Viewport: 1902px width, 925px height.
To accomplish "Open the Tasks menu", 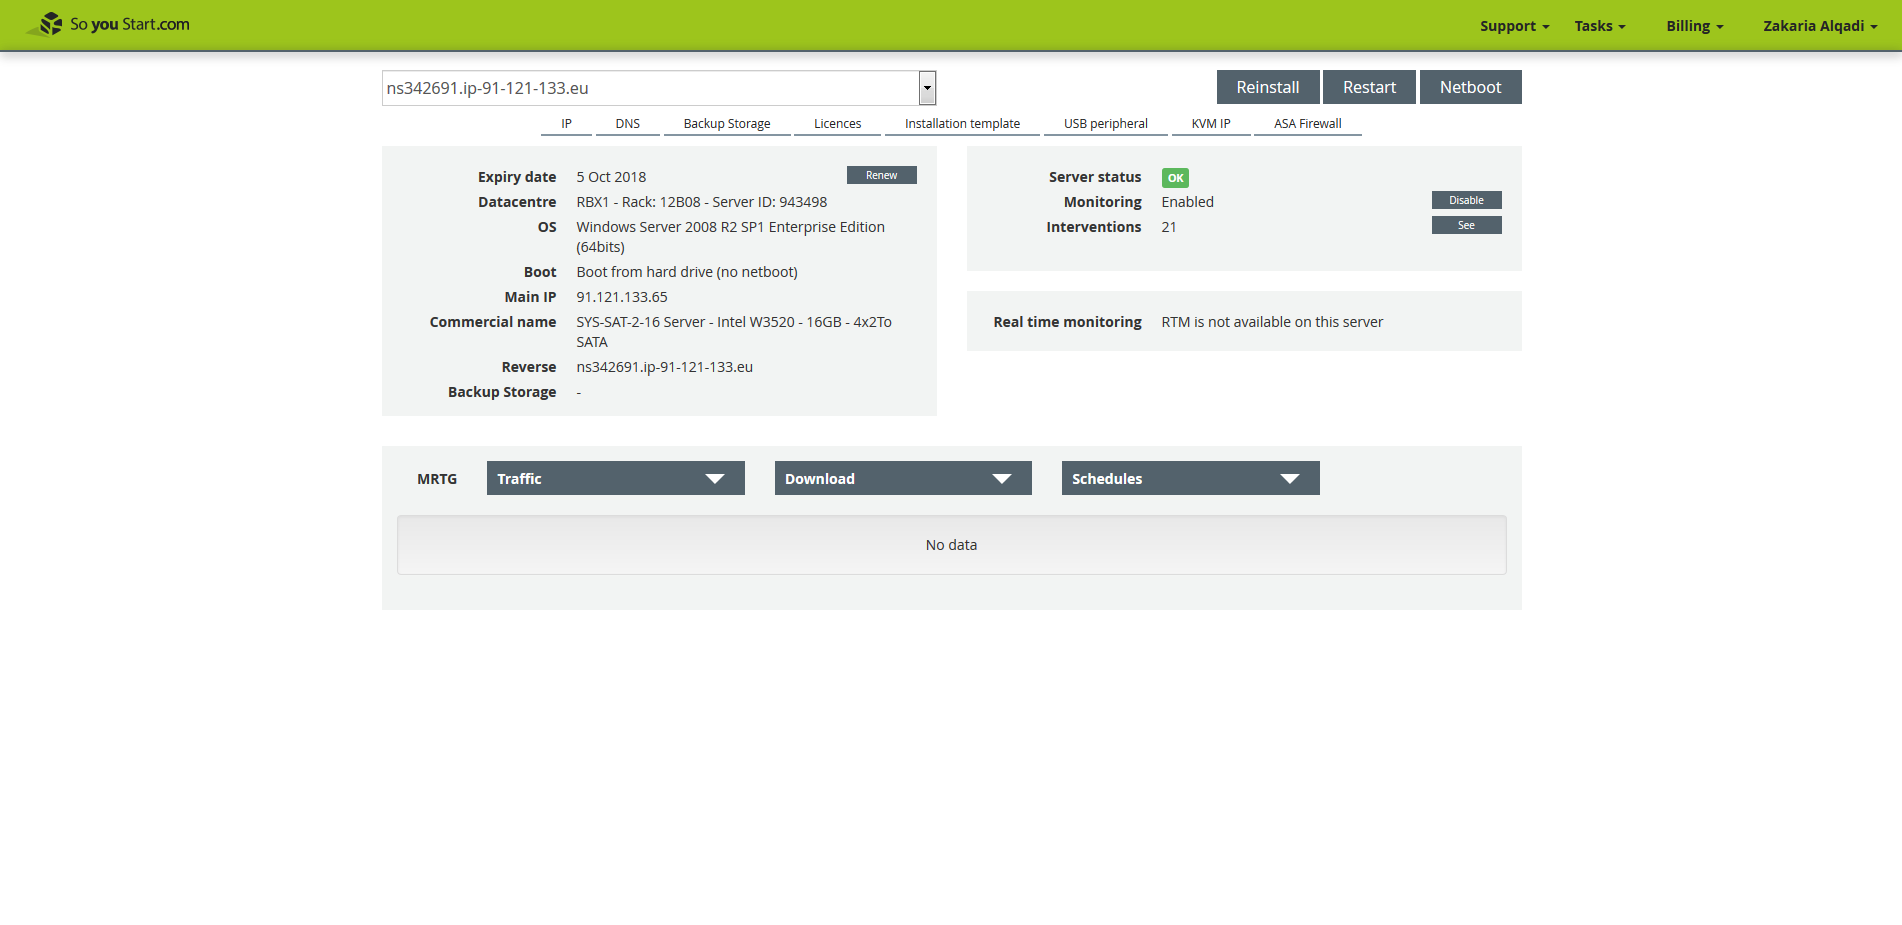I will point(1599,26).
